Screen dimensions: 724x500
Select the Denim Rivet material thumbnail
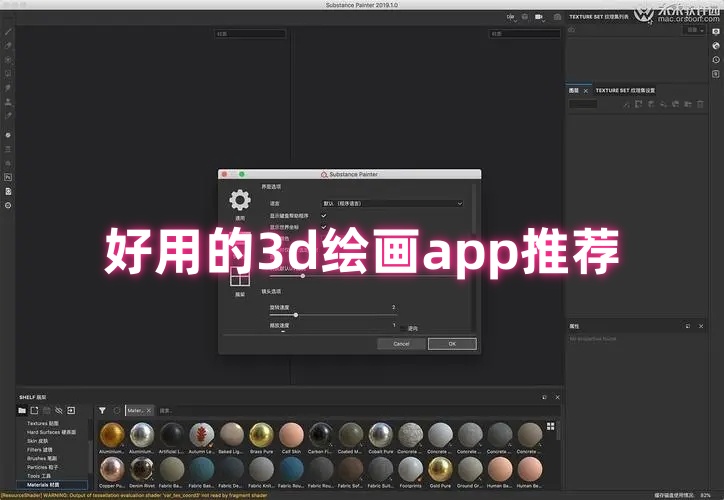click(142, 470)
